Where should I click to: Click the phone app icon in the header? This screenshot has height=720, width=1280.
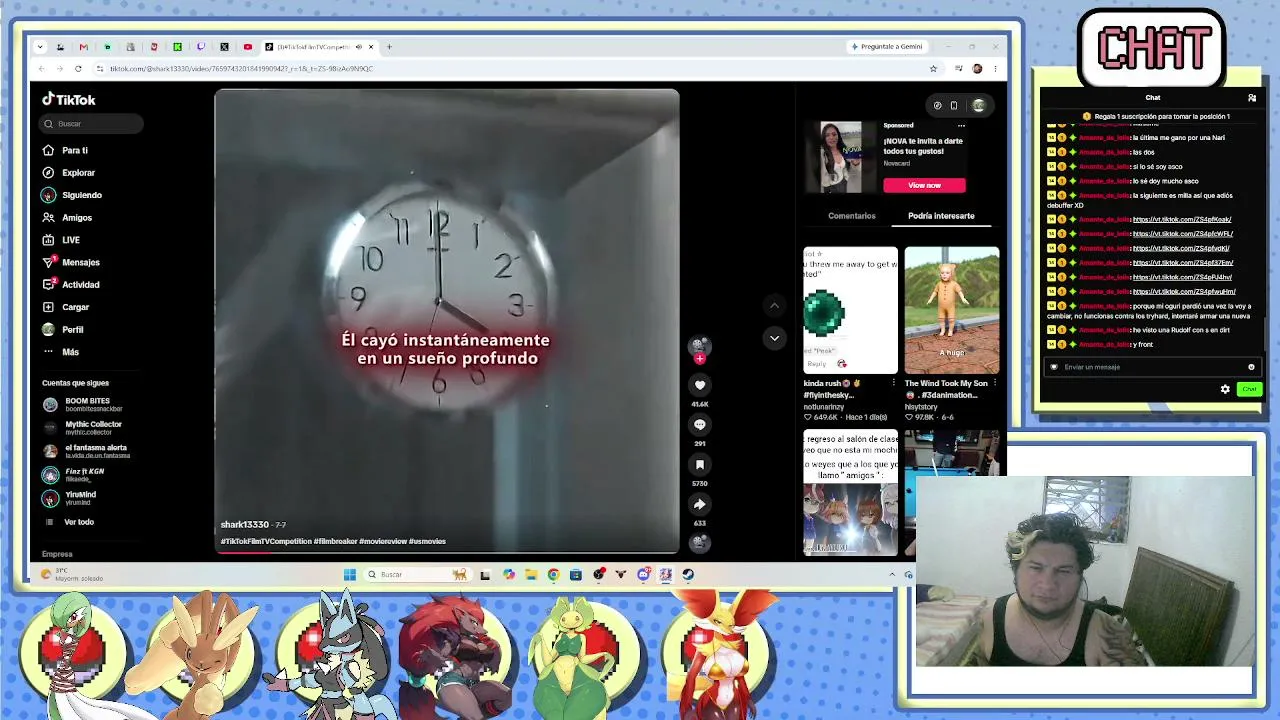tap(954, 105)
